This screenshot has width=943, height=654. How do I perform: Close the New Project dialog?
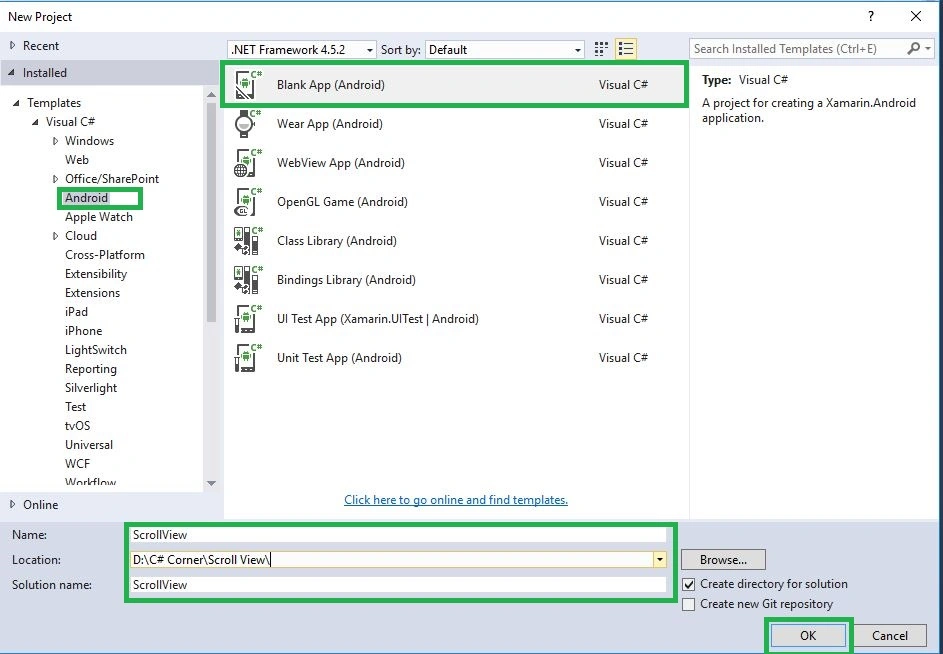tap(915, 16)
